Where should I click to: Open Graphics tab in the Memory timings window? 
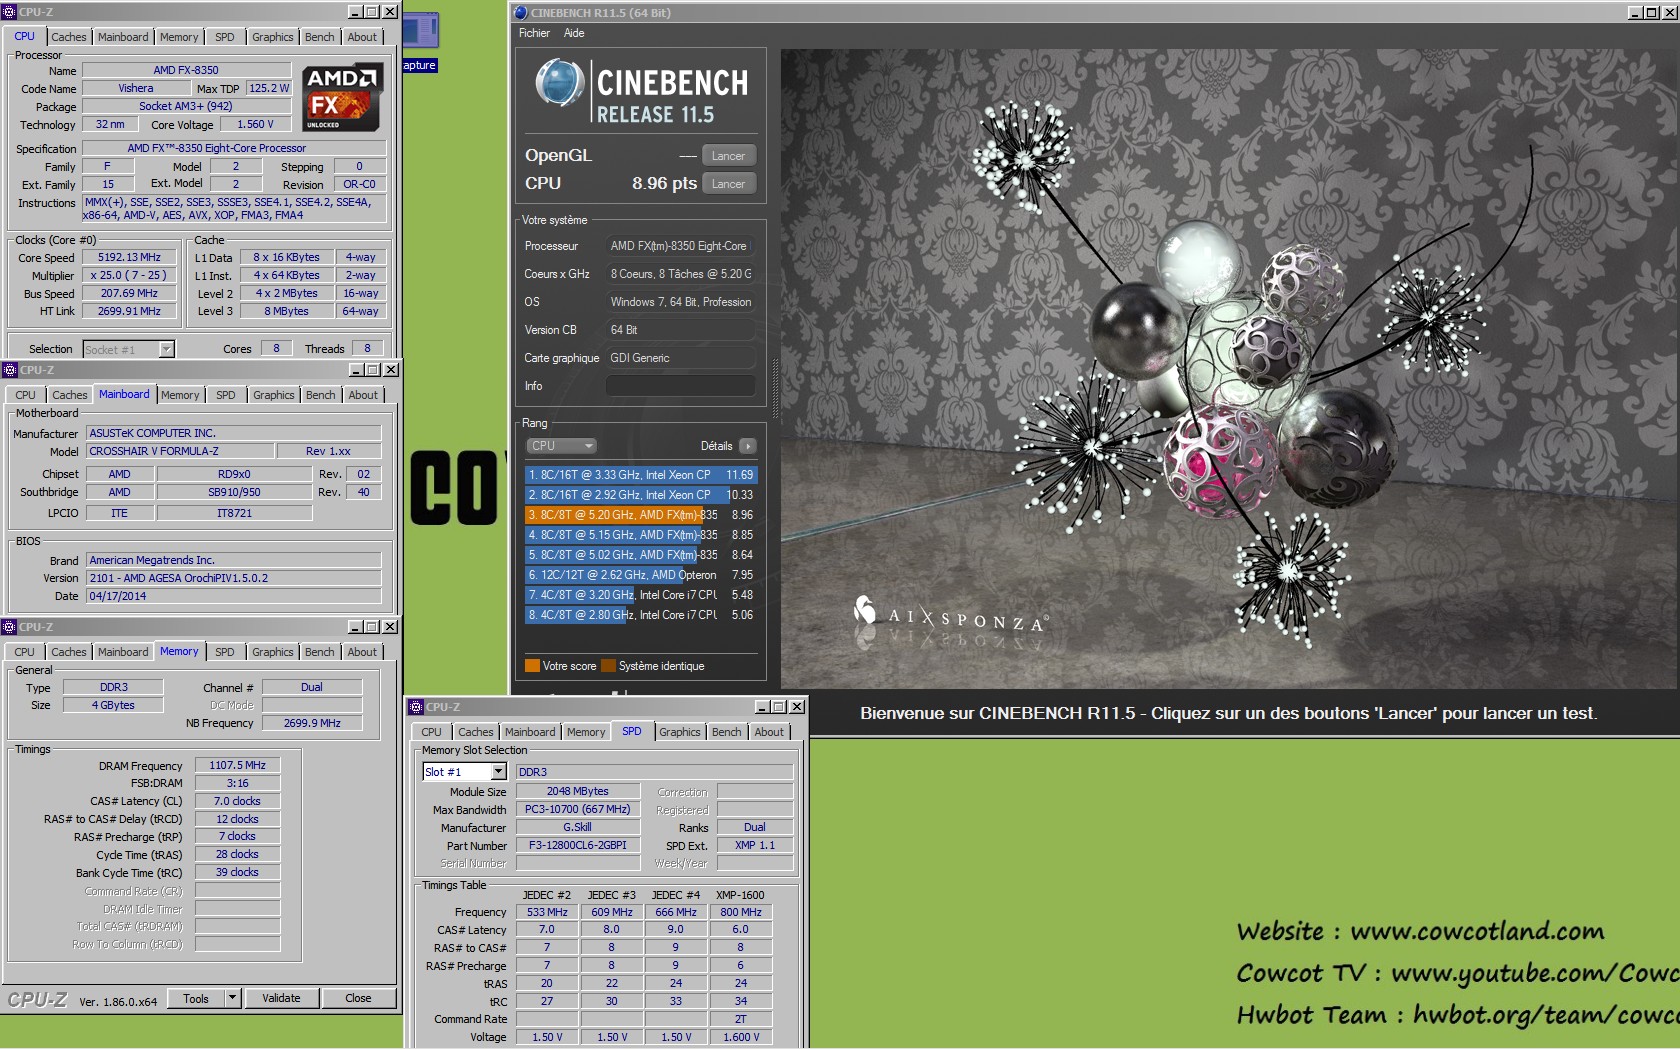click(x=273, y=652)
